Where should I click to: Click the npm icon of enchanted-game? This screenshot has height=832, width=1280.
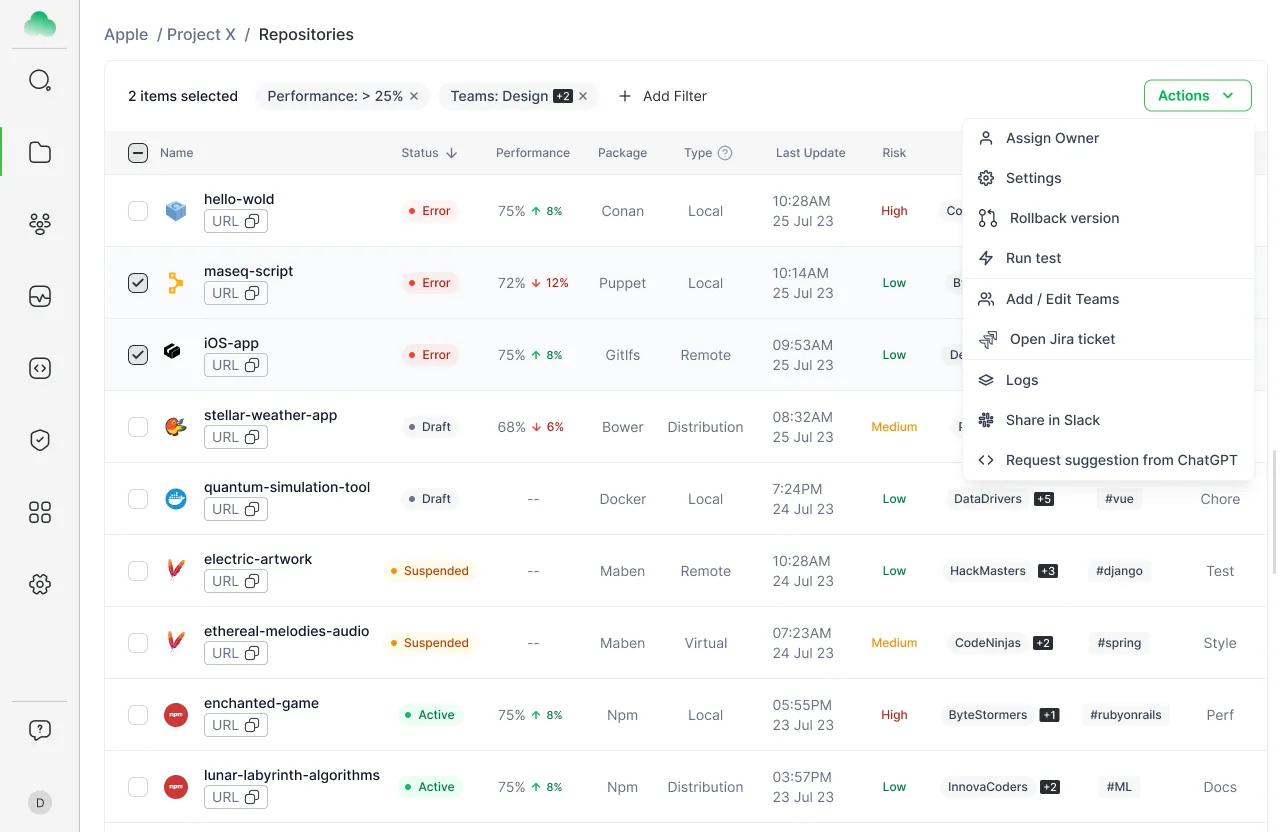coord(176,715)
